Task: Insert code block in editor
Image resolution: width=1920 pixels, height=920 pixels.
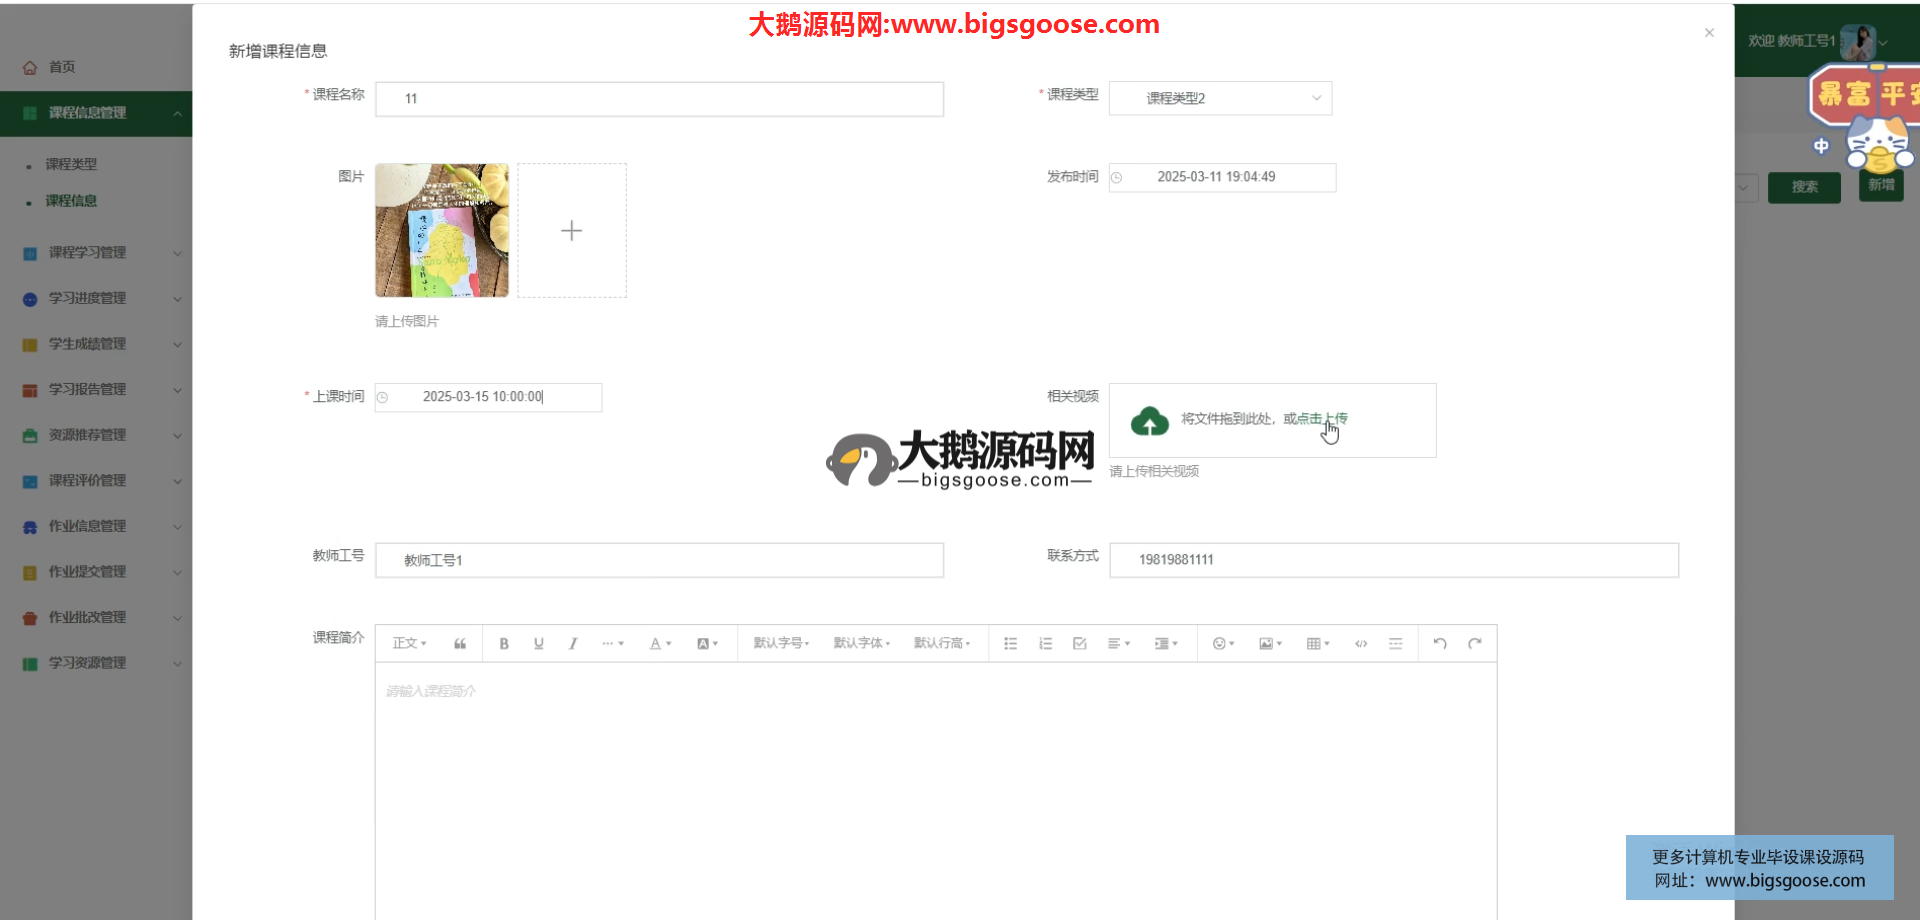Action: (1361, 644)
